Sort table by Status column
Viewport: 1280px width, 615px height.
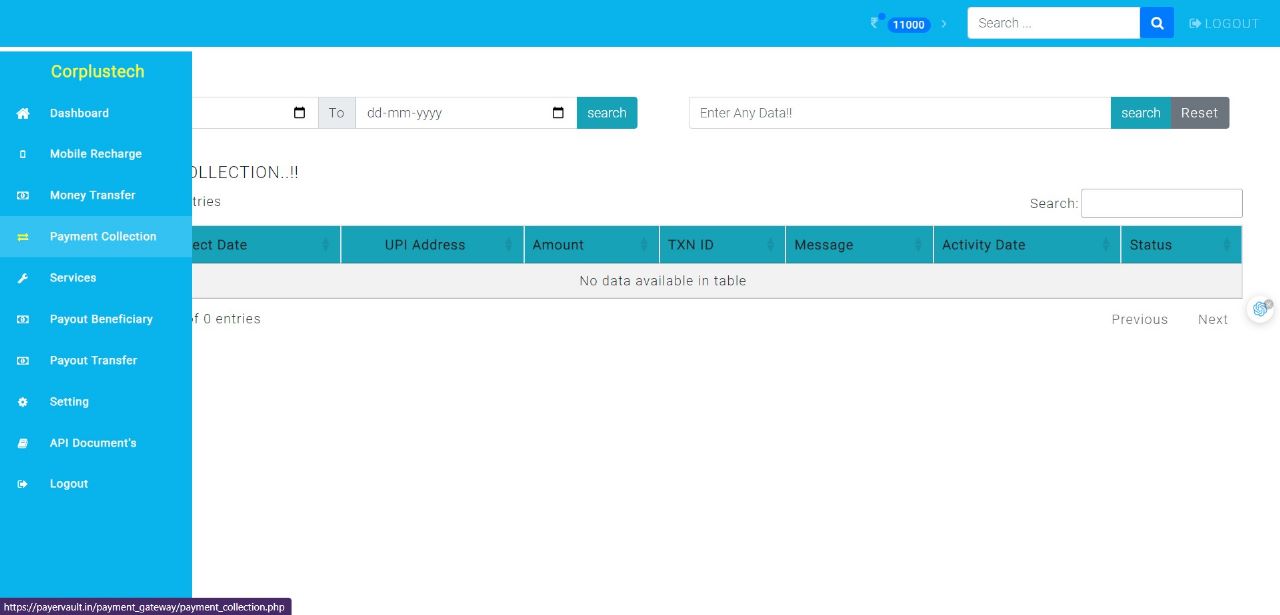point(1181,245)
